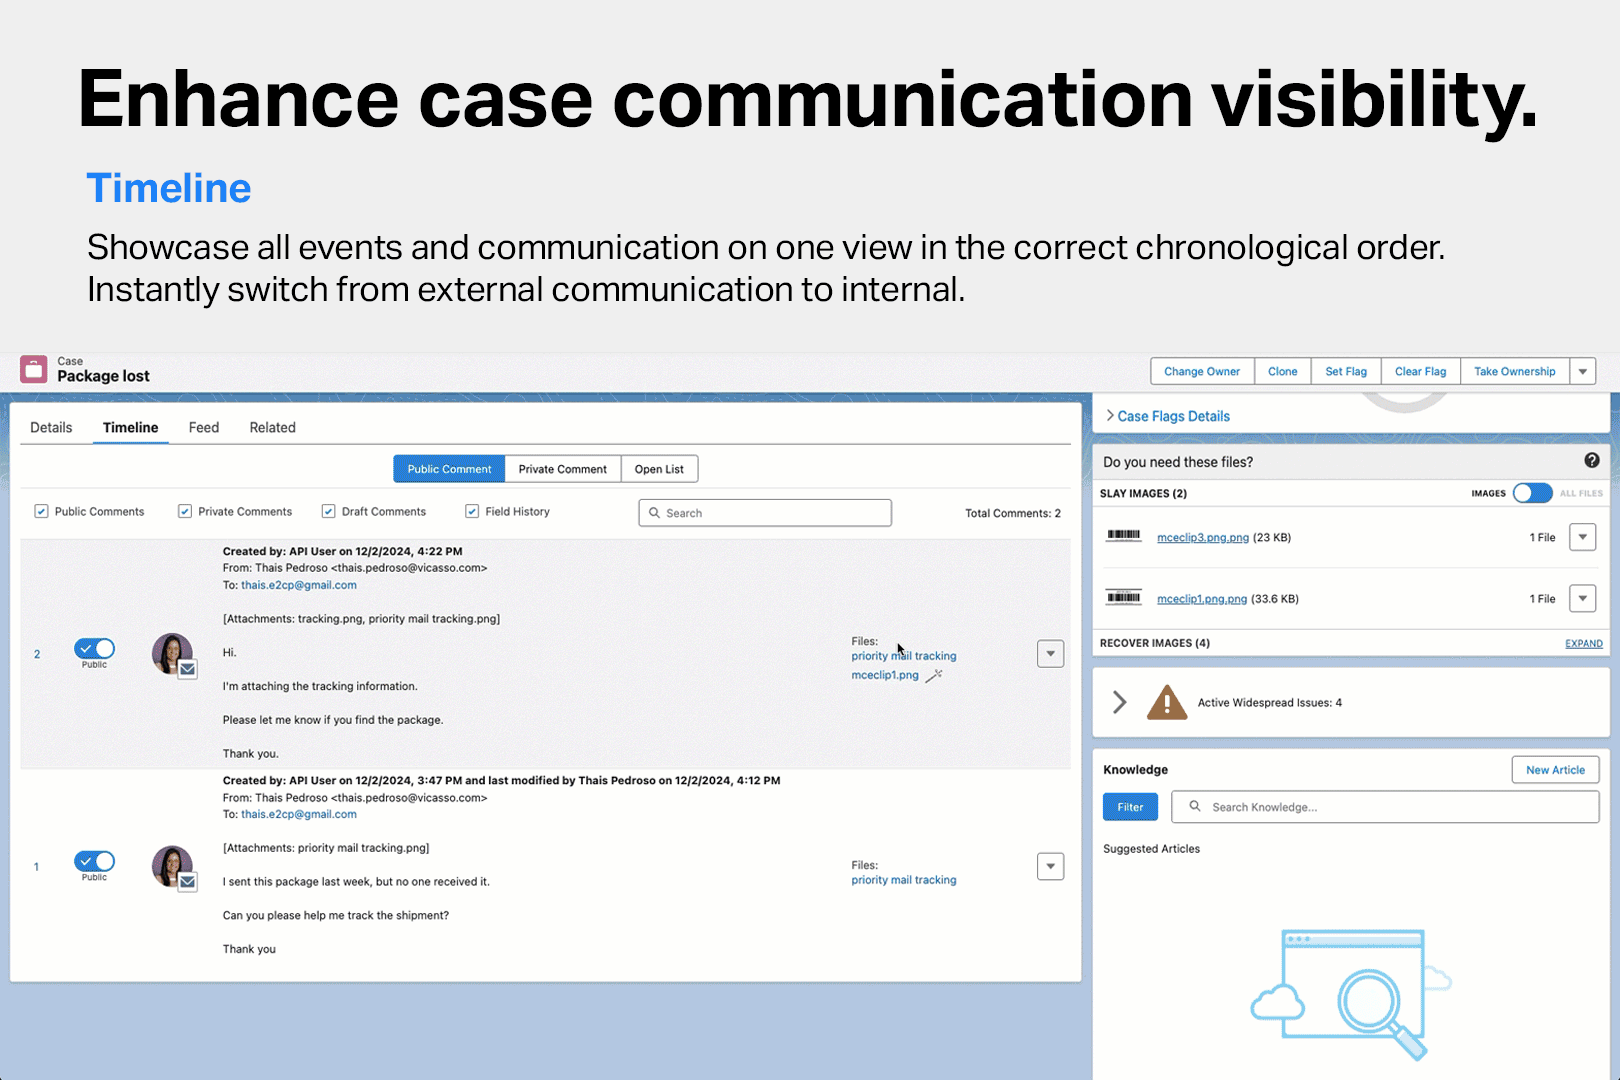
Task: Click the Change Owner button
Action: (1202, 371)
